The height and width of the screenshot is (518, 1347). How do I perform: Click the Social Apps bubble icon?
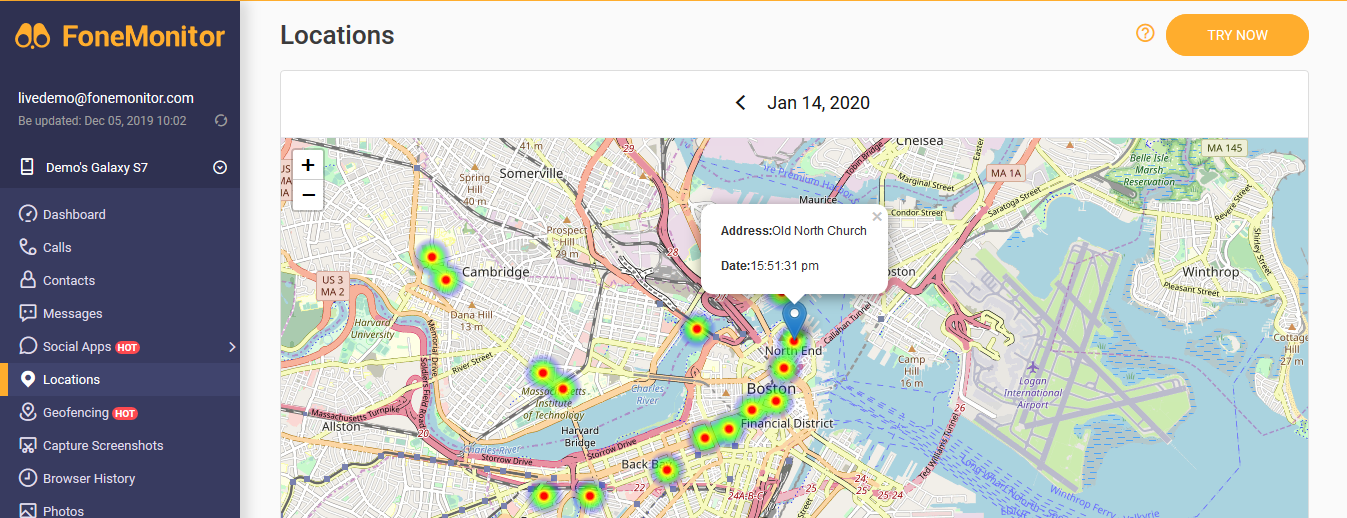pos(28,346)
